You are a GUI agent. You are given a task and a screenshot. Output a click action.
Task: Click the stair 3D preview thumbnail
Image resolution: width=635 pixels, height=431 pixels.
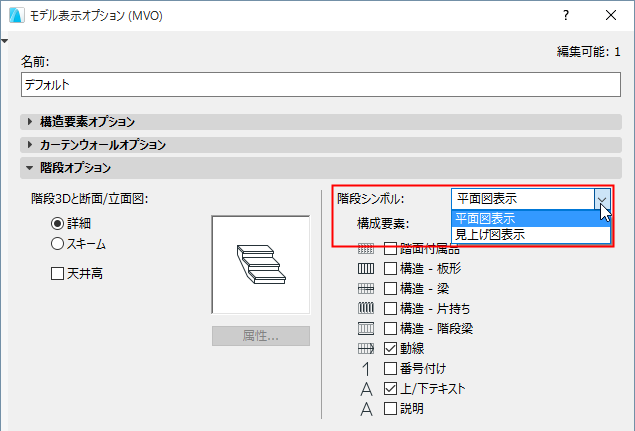tap(261, 265)
